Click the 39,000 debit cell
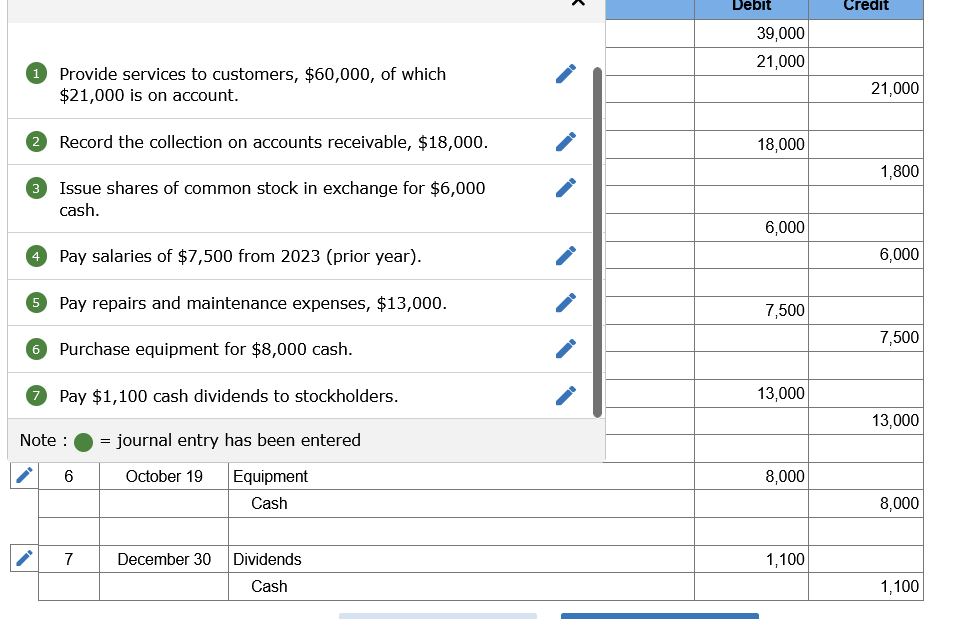The width and height of the screenshot is (976, 619). 751,33
